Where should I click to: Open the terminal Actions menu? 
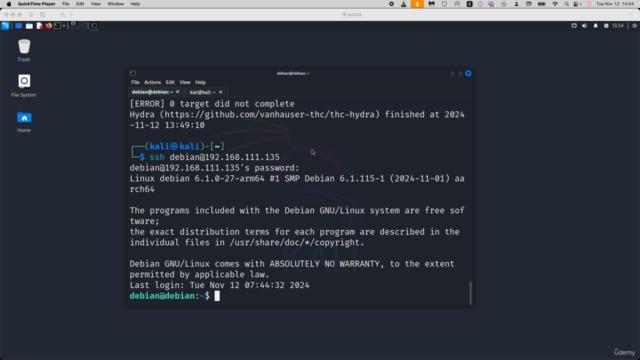tap(152, 82)
